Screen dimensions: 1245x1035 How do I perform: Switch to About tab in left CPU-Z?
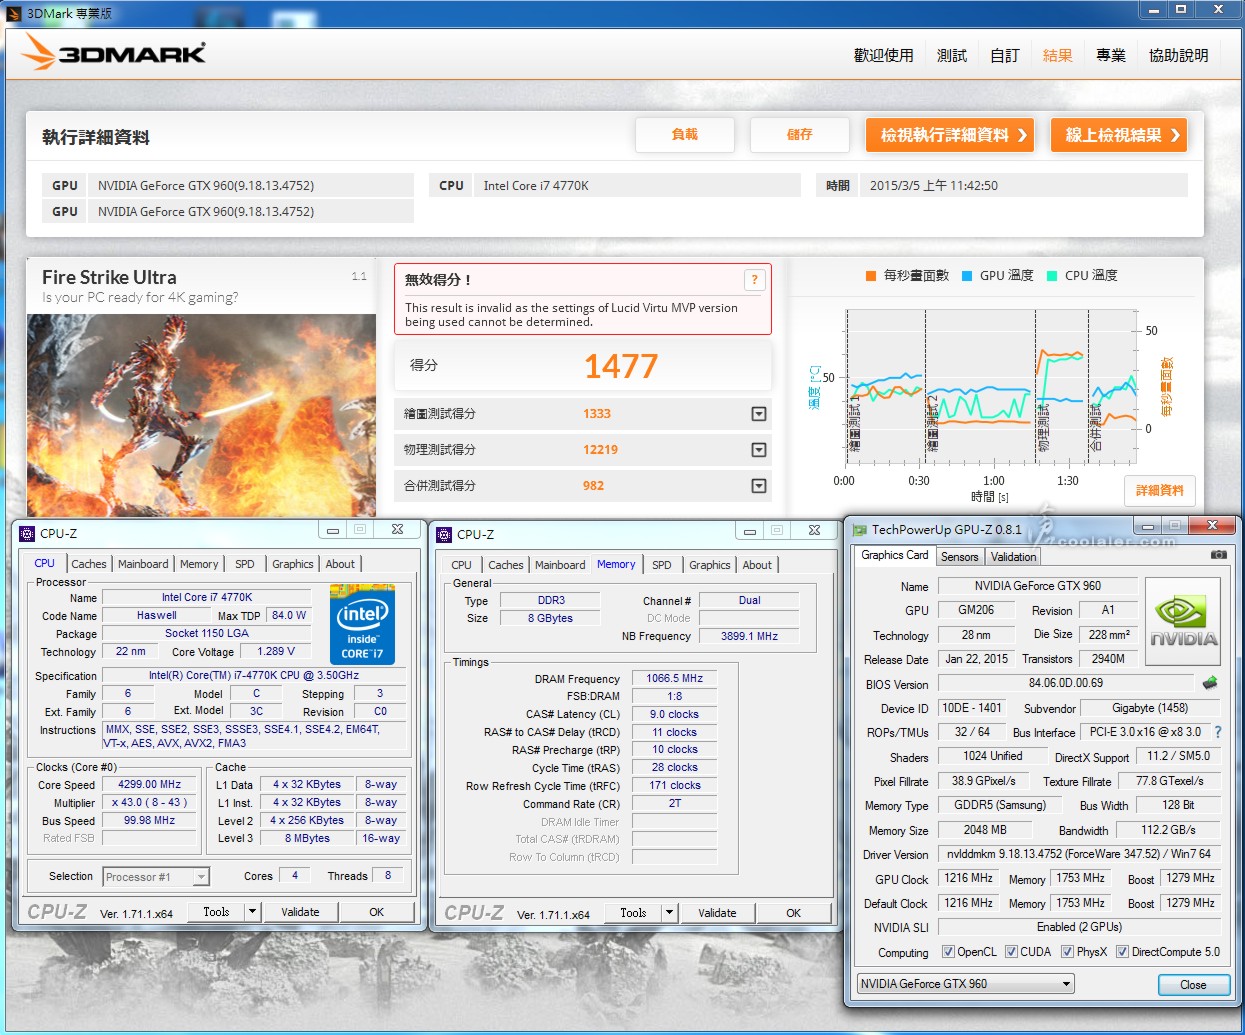click(340, 564)
